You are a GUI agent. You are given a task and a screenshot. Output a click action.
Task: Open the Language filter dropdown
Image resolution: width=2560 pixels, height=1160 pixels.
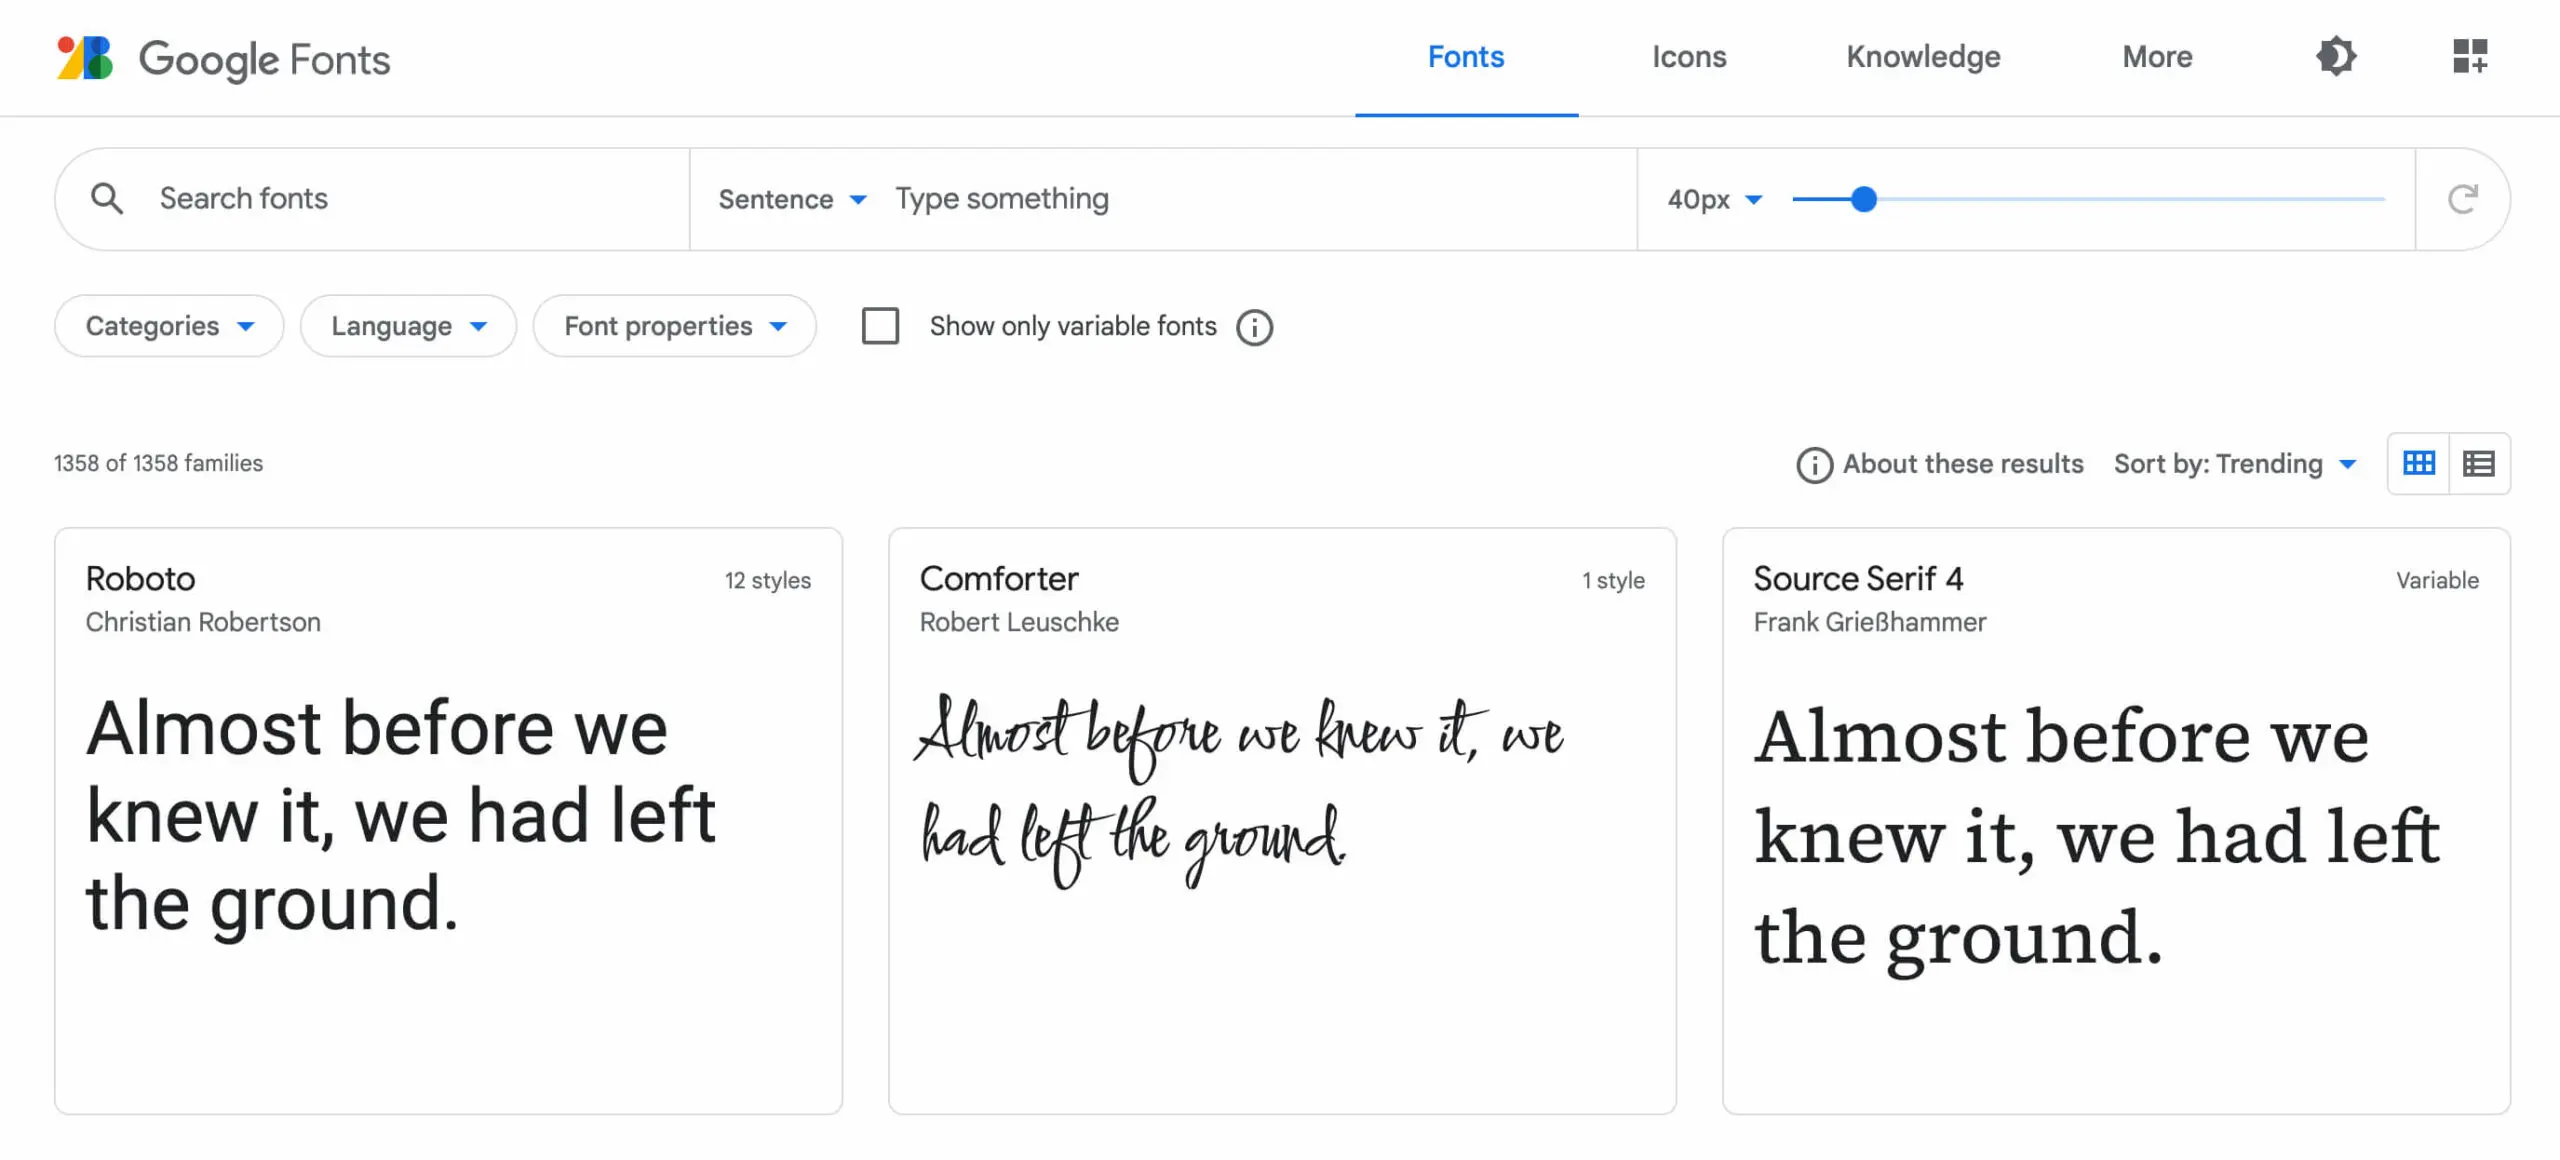(408, 326)
